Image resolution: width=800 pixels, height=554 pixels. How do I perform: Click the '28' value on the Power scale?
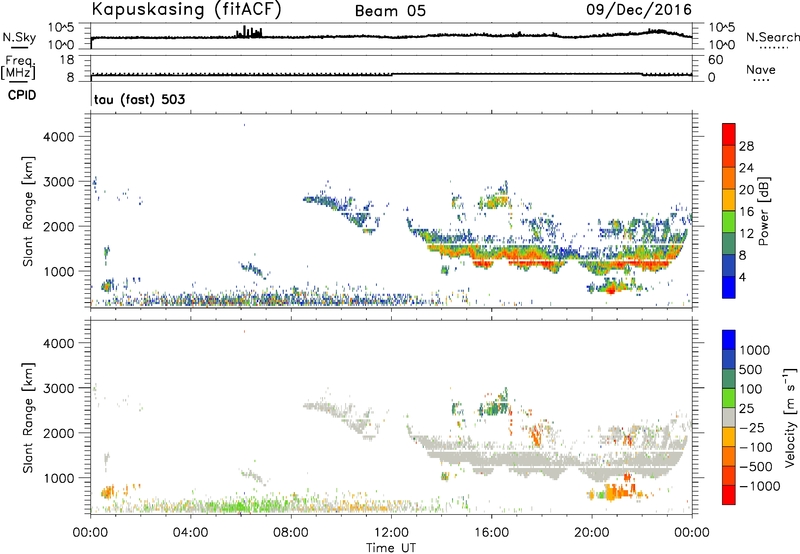tap(746, 146)
